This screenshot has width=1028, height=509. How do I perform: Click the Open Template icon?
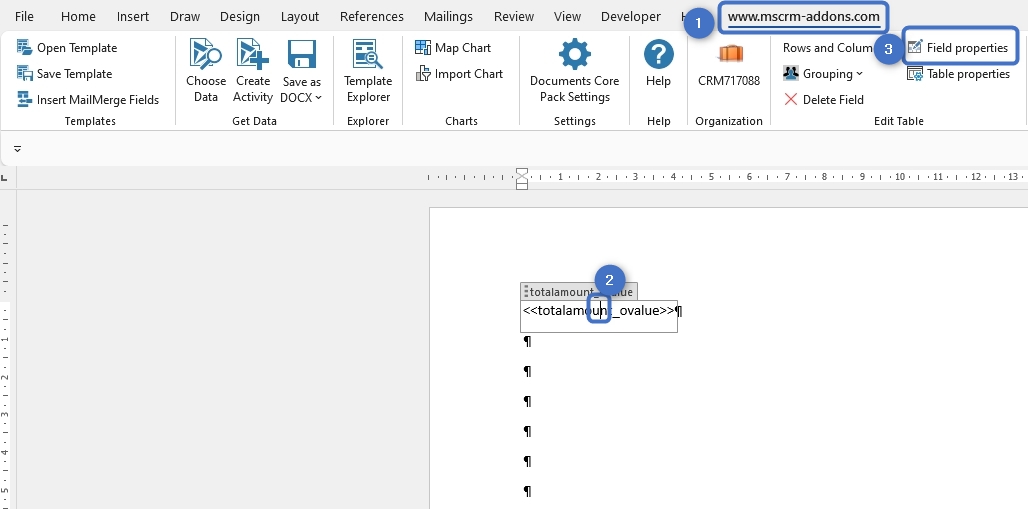click(24, 47)
